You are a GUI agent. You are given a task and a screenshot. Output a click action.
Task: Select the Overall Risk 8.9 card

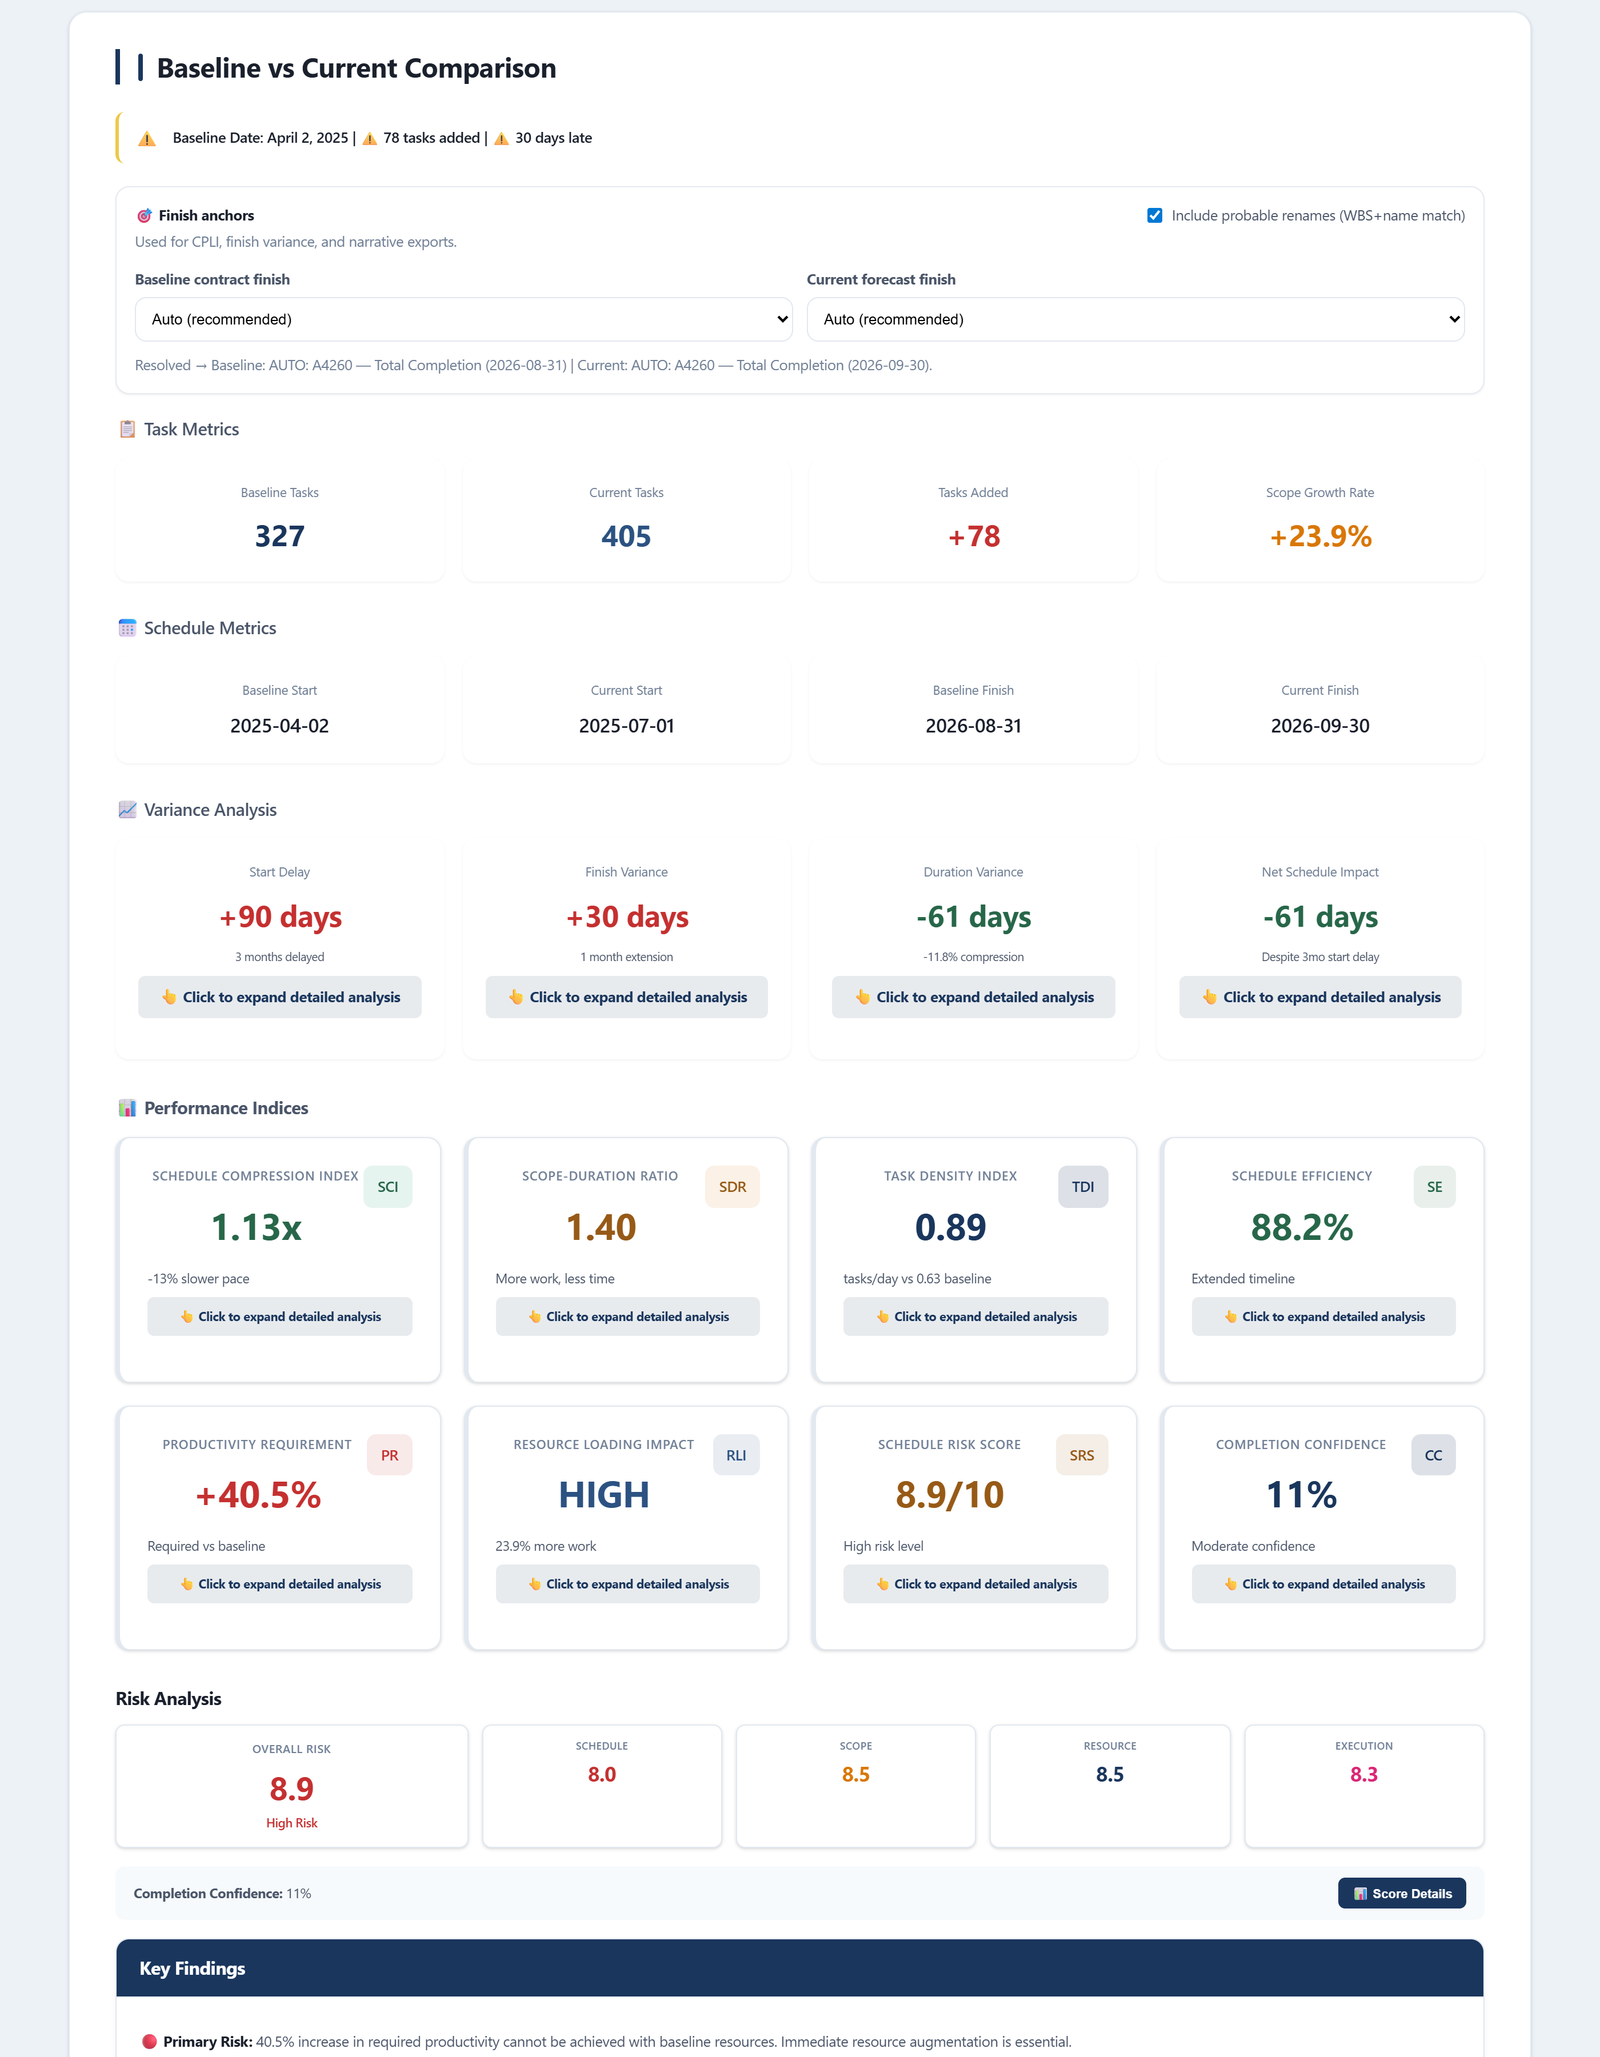tap(292, 1786)
